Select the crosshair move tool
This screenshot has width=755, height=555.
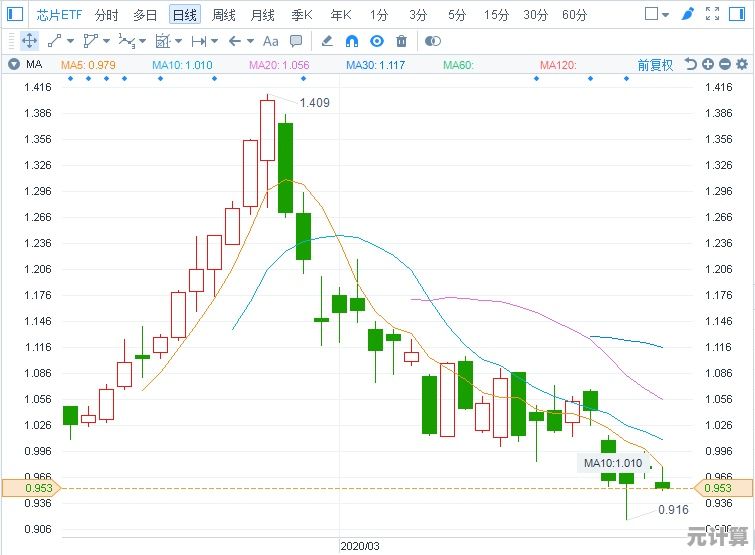tap(29, 41)
